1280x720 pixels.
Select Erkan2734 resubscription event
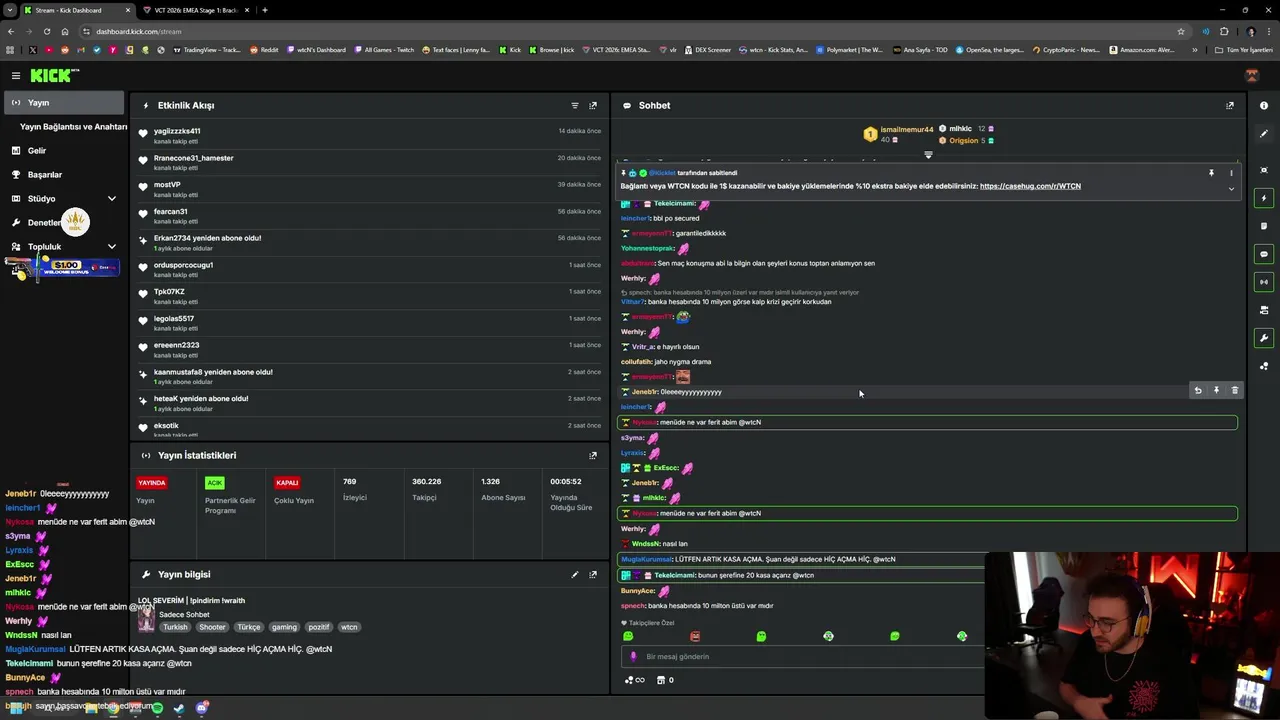point(370,242)
